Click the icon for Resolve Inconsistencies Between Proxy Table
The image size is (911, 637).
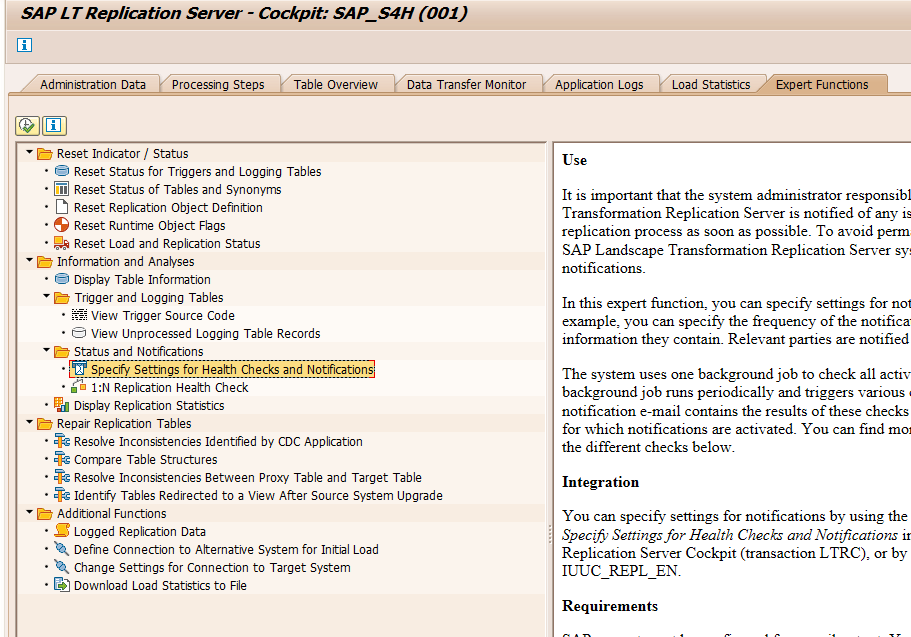(62, 477)
